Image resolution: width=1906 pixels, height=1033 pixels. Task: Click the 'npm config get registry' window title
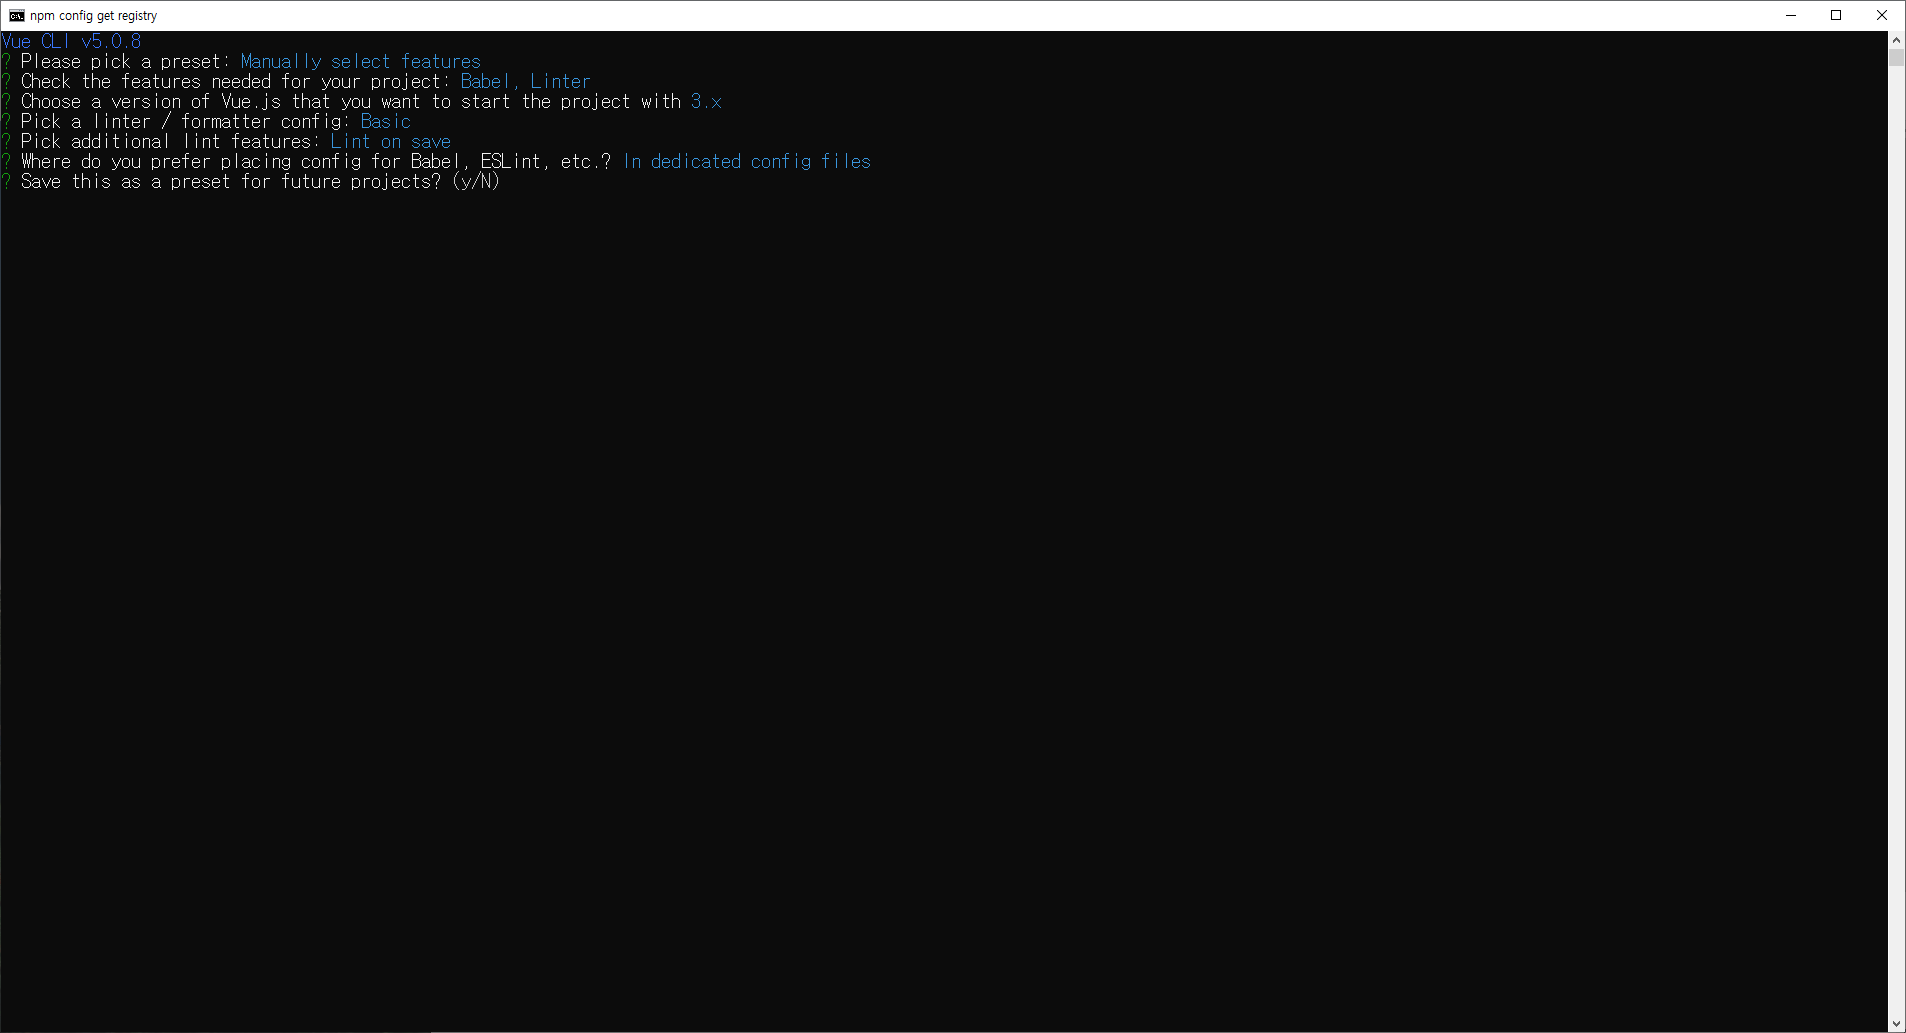93,16
